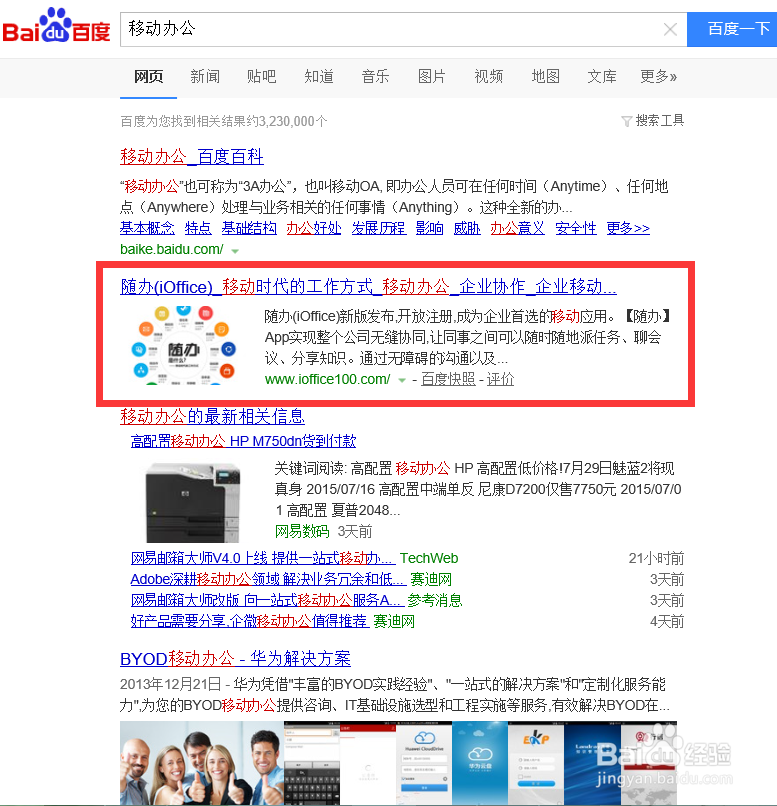The height and width of the screenshot is (806, 777).
Task: Click the funnel icon beside 搜索工具
Action: pos(626,122)
